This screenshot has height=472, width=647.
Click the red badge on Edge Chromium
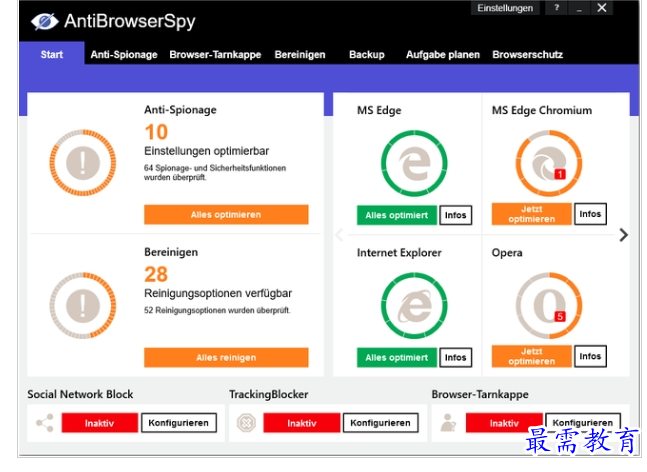(560, 175)
